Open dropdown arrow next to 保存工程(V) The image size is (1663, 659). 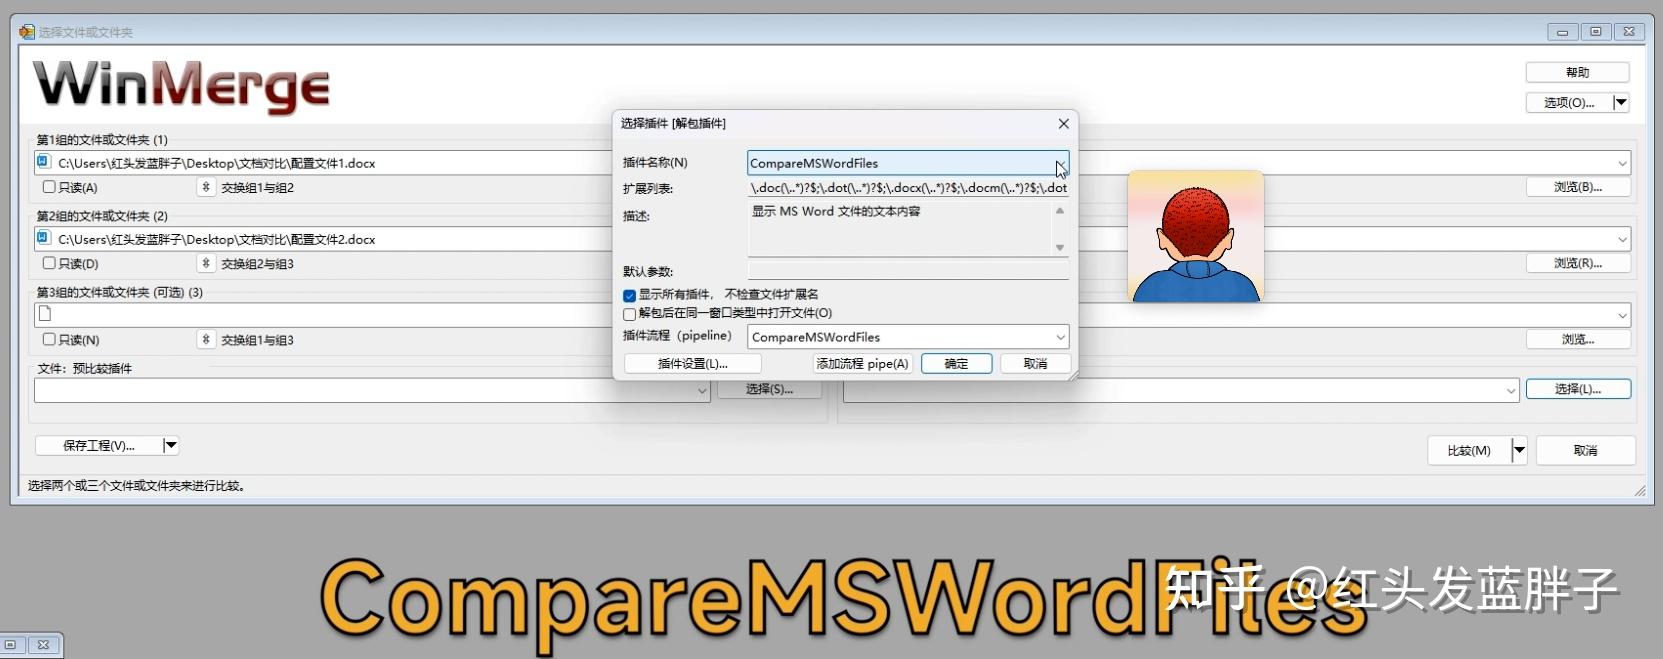pyautogui.click(x=170, y=445)
